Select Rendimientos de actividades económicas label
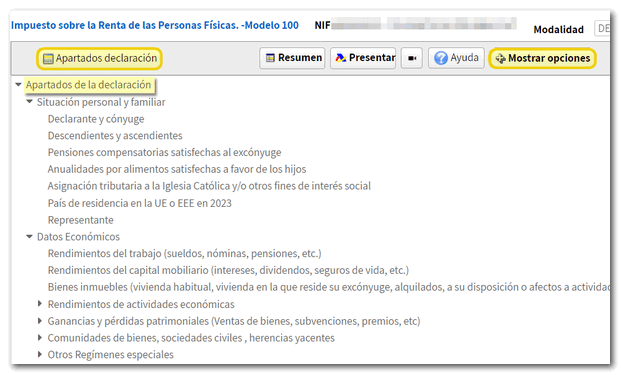Viewport: 621px width, 375px height. click(x=141, y=304)
